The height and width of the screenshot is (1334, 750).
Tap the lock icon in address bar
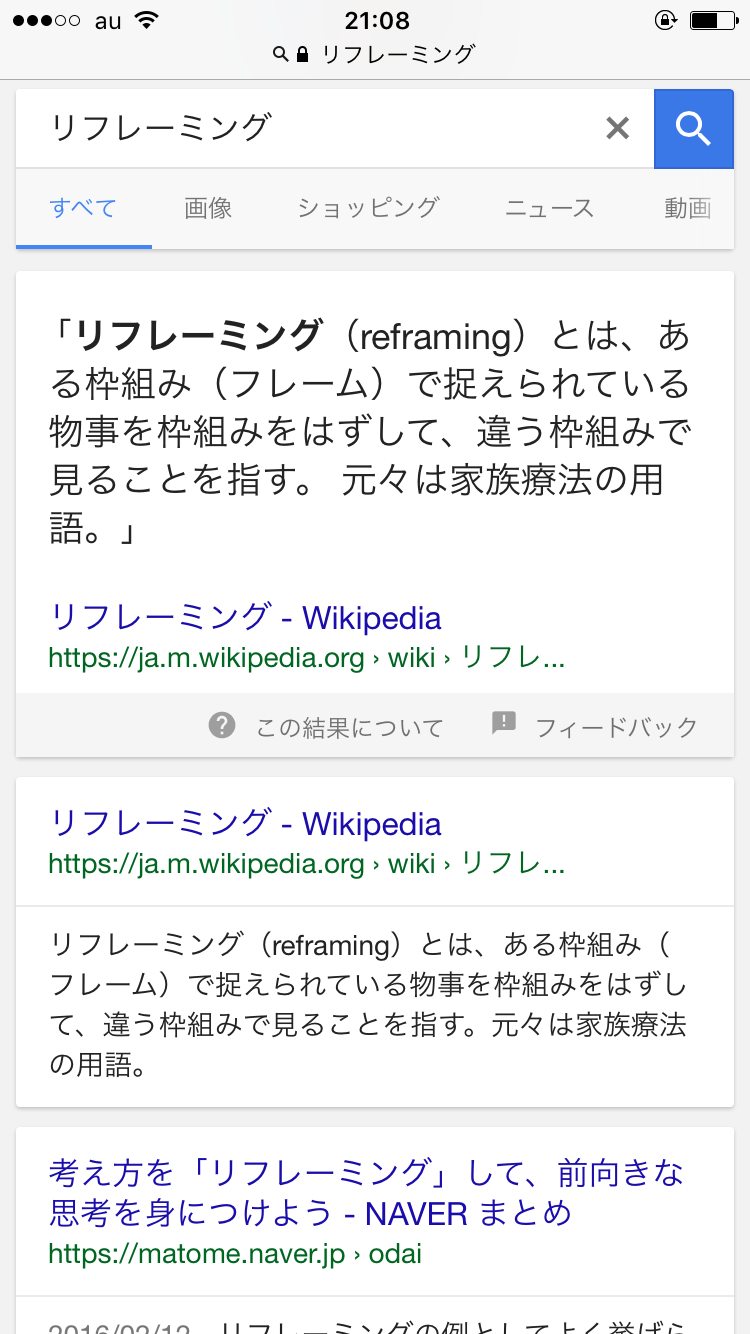click(303, 54)
